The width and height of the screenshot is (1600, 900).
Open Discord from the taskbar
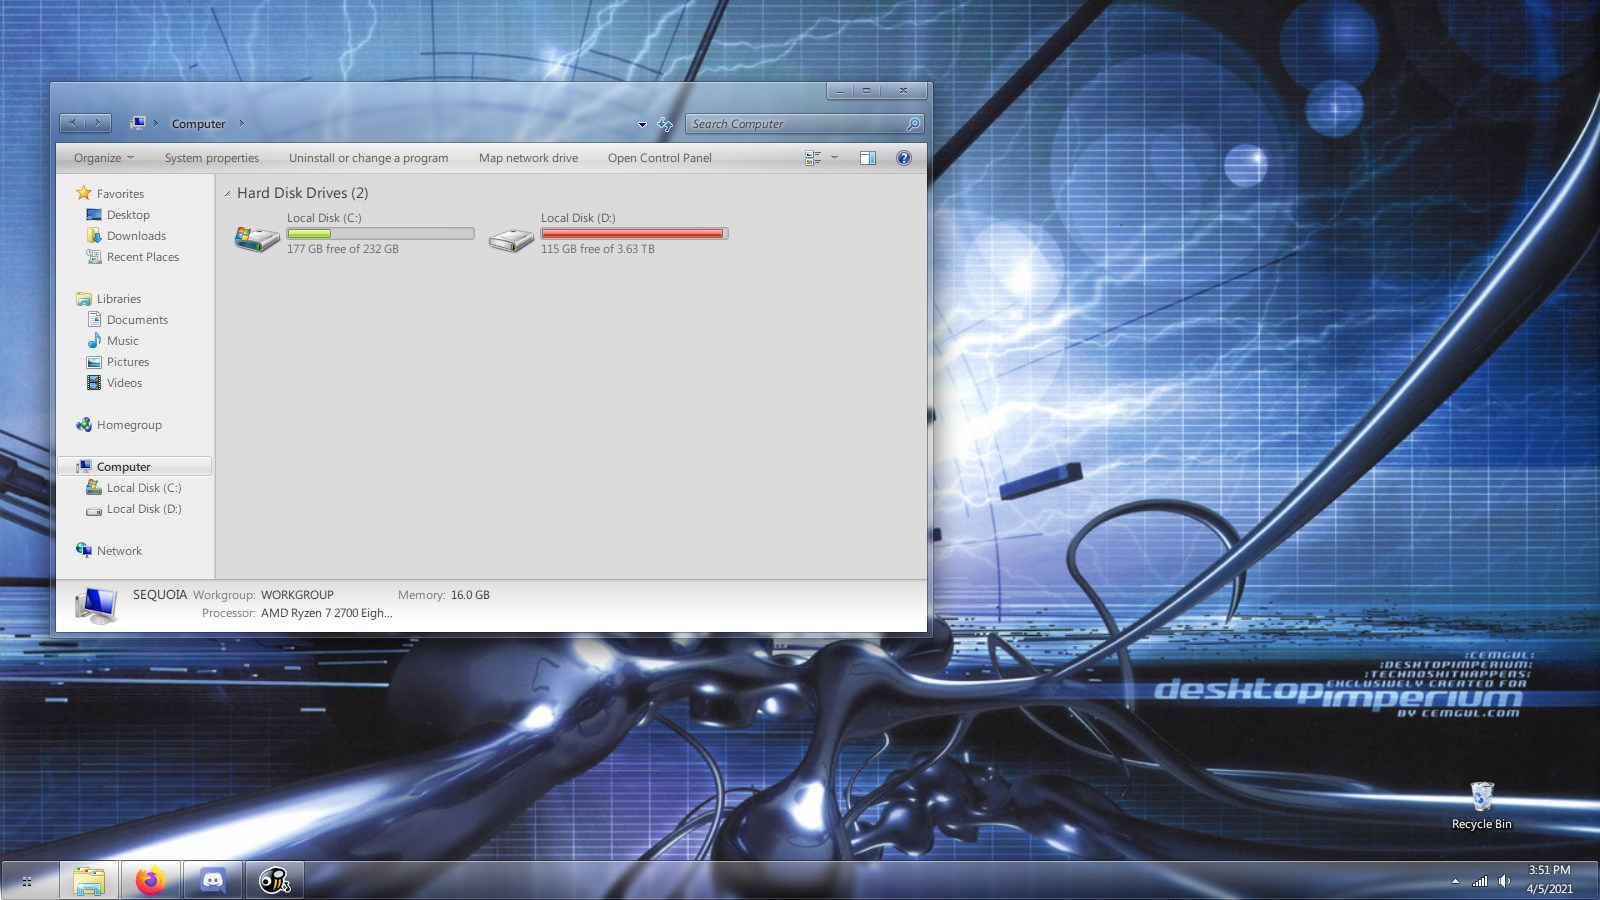[x=212, y=880]
